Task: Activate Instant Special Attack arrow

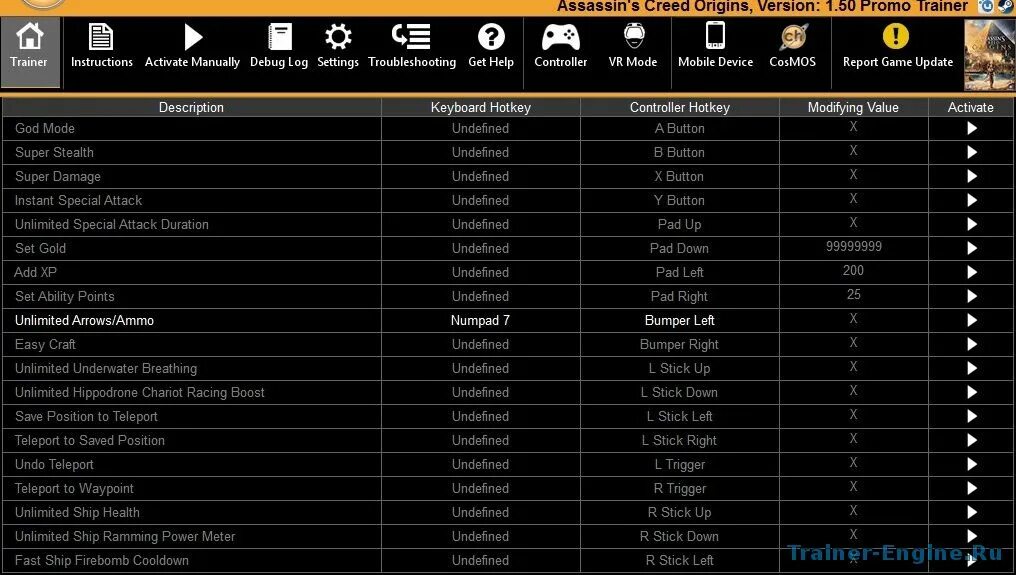Action: 971,200
